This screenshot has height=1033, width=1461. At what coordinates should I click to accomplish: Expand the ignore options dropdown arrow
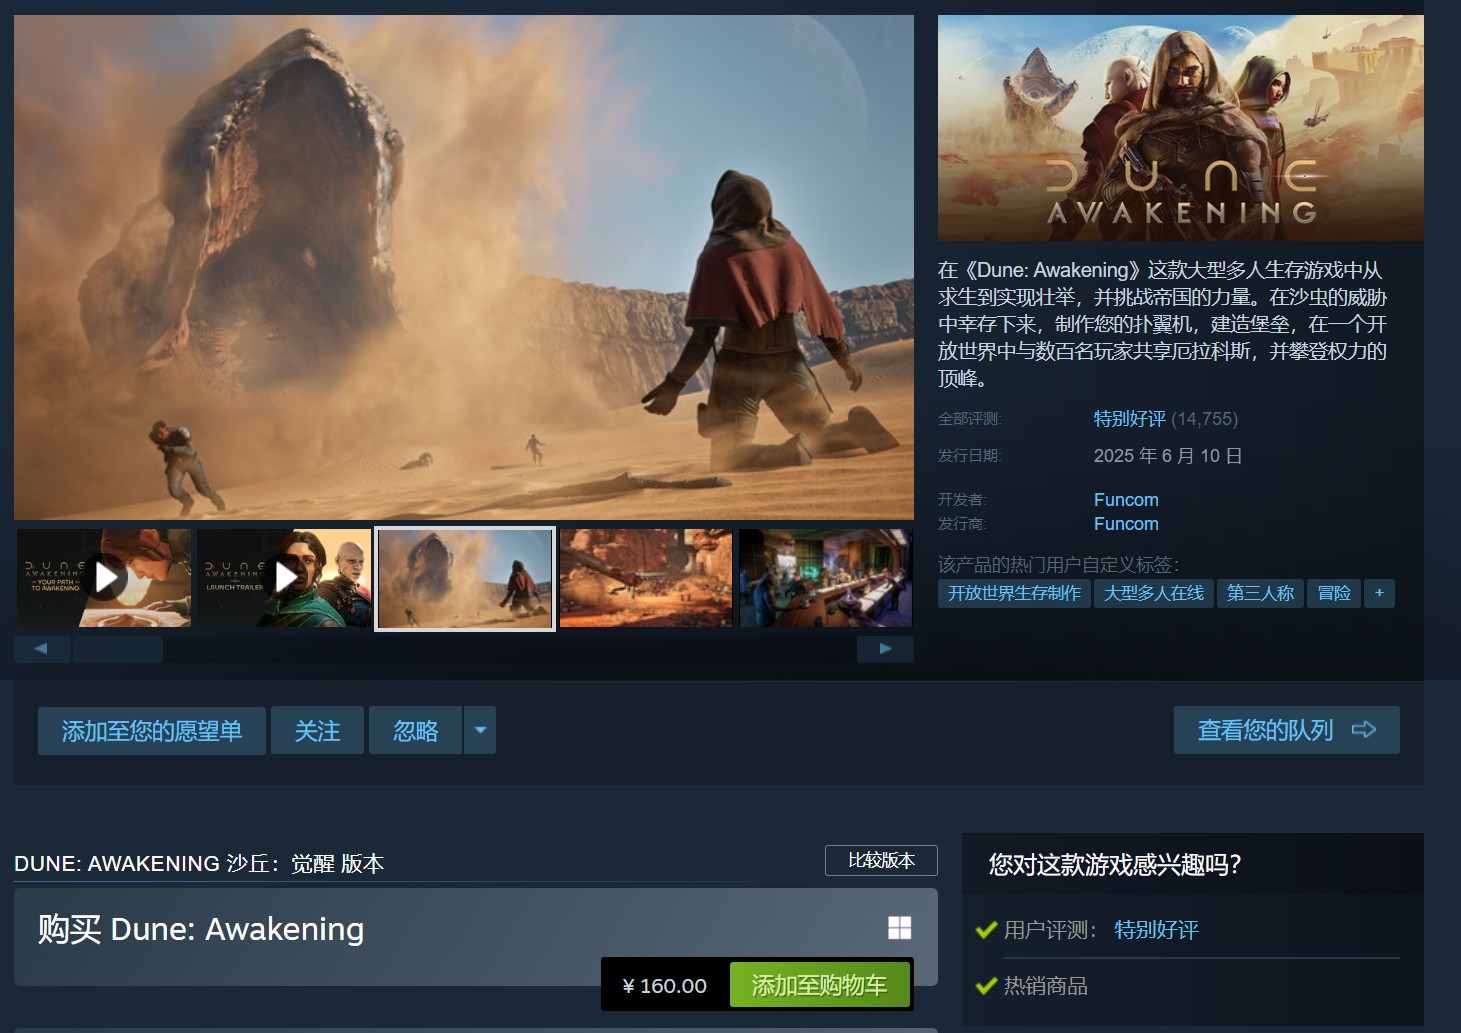[x=480, y=731]
